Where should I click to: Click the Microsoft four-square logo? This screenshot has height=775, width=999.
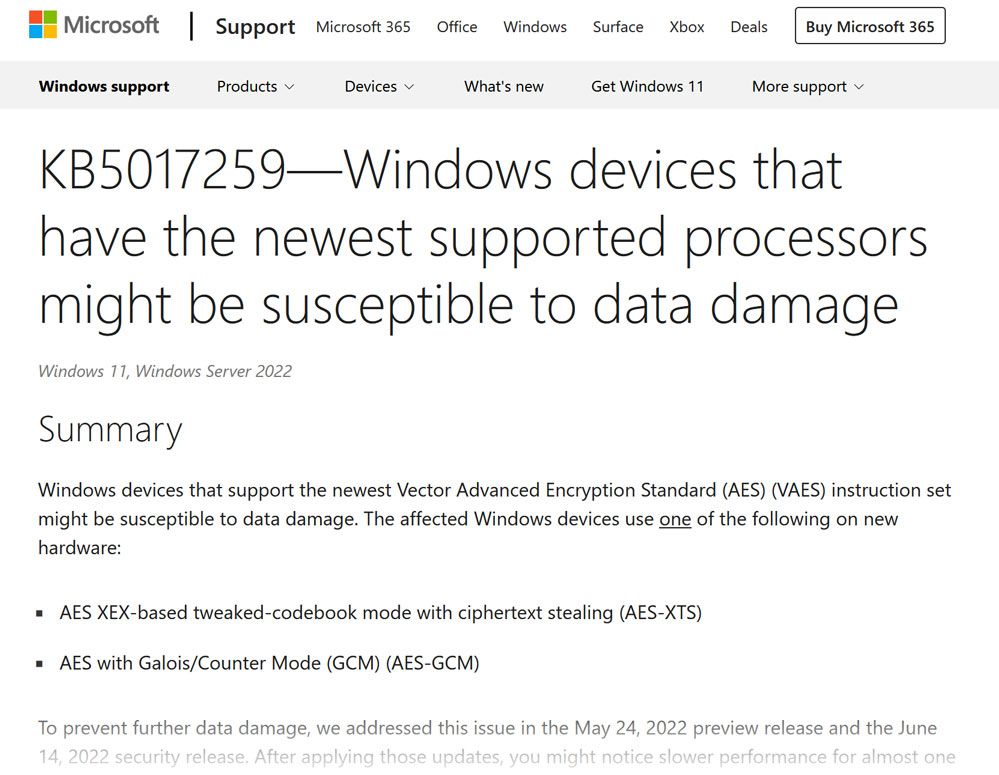(43, 25)
